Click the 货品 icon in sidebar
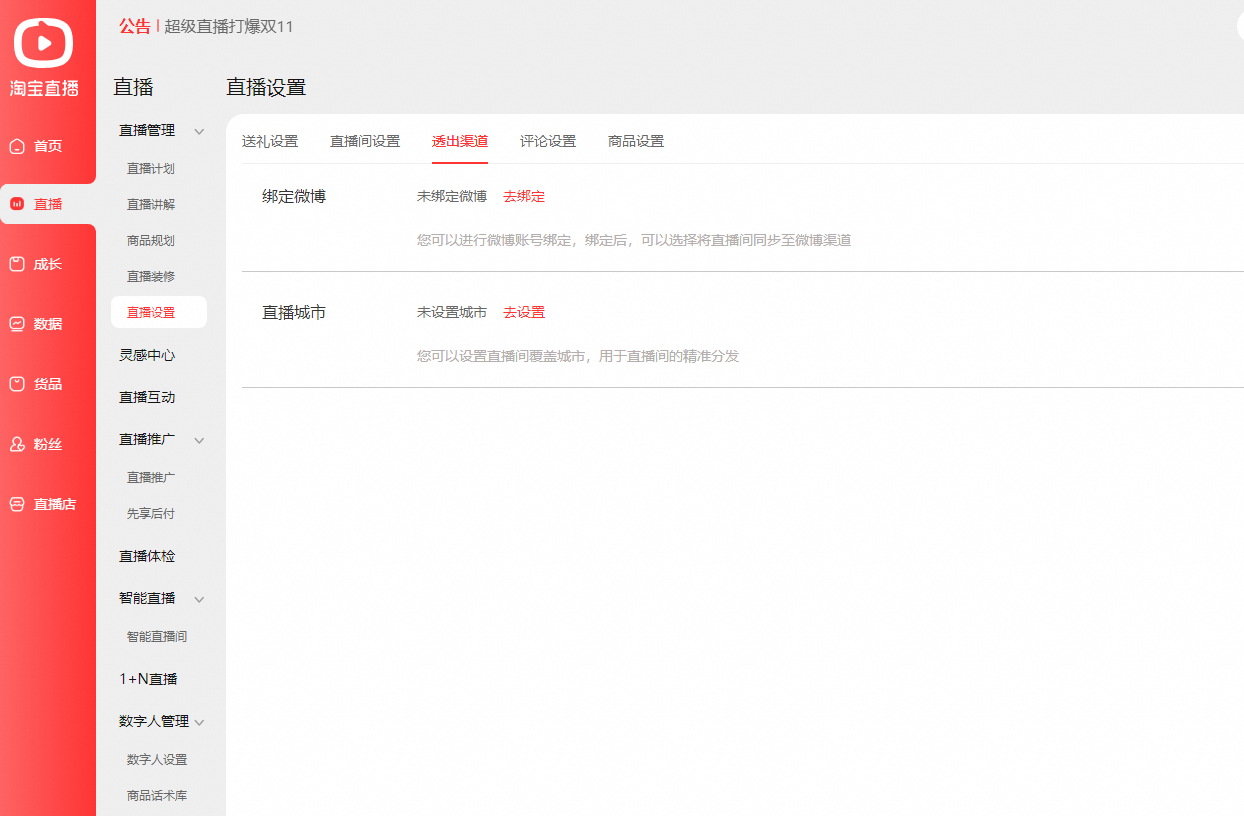This screenshot has width=1244, height=816. 17,384
